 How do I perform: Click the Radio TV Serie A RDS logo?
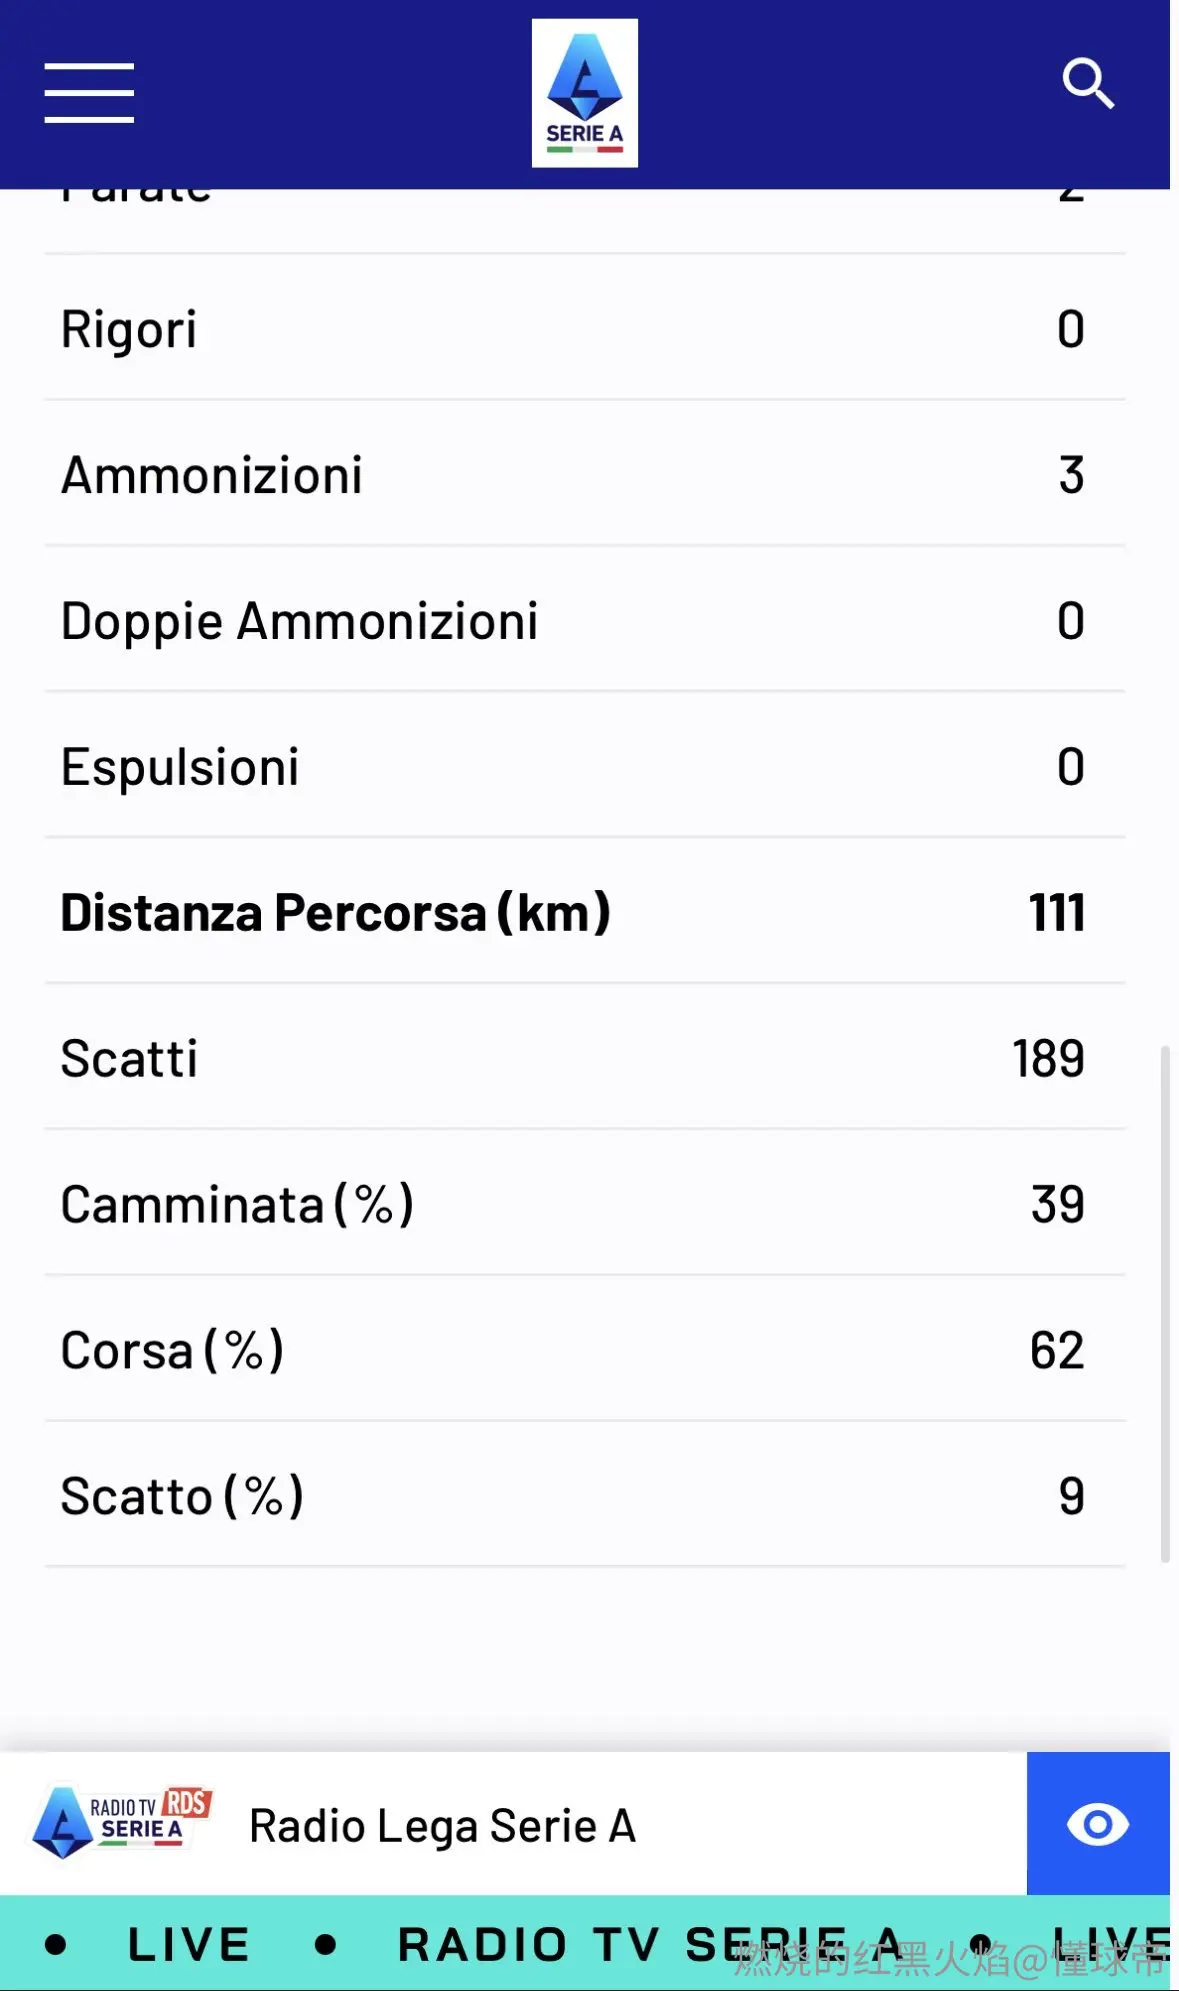pos(123,1824)
